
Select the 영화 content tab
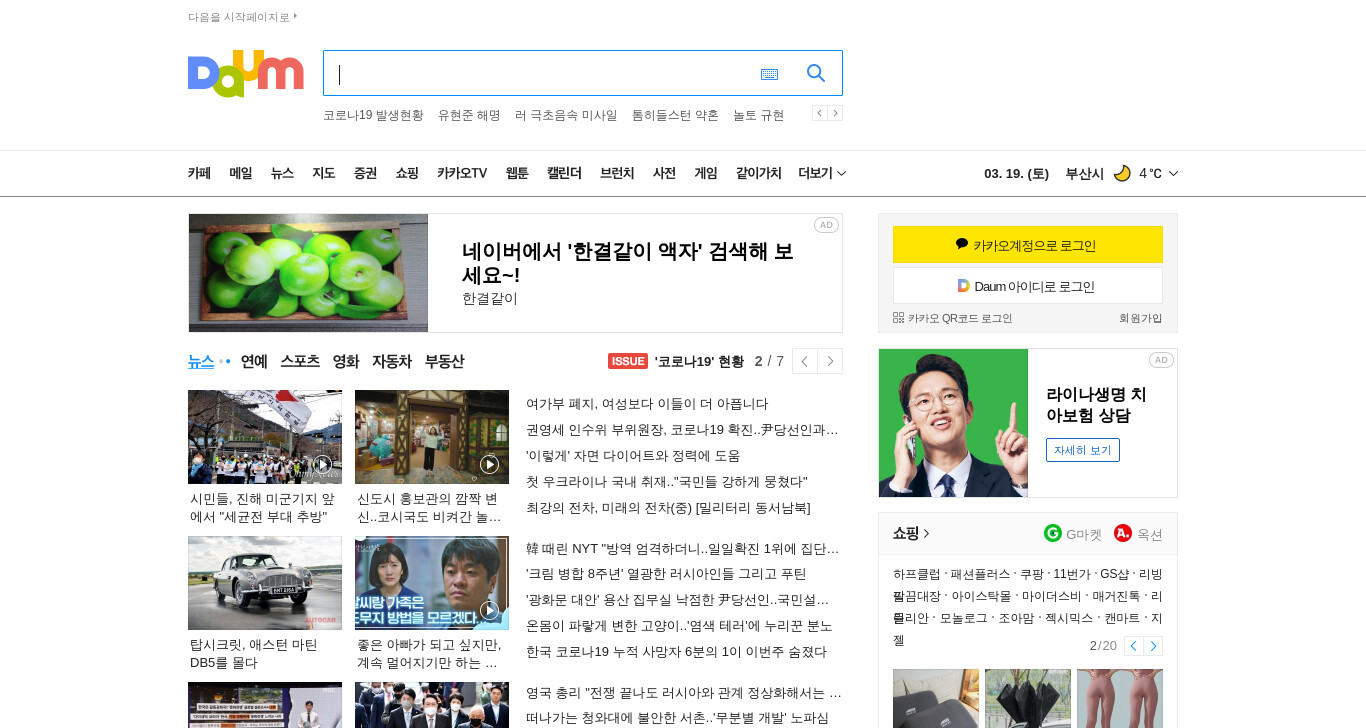coord(346,361)
